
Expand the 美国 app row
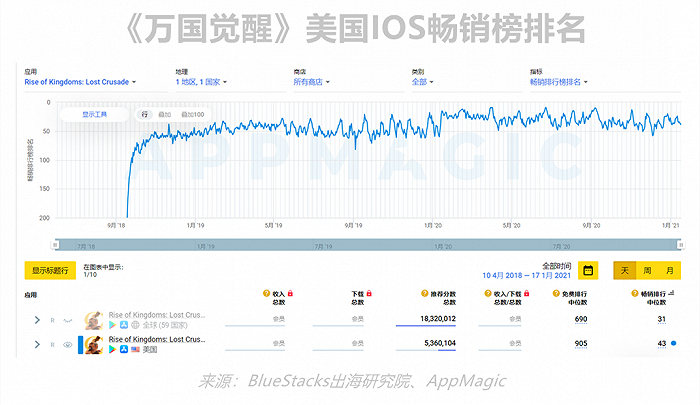37,345
